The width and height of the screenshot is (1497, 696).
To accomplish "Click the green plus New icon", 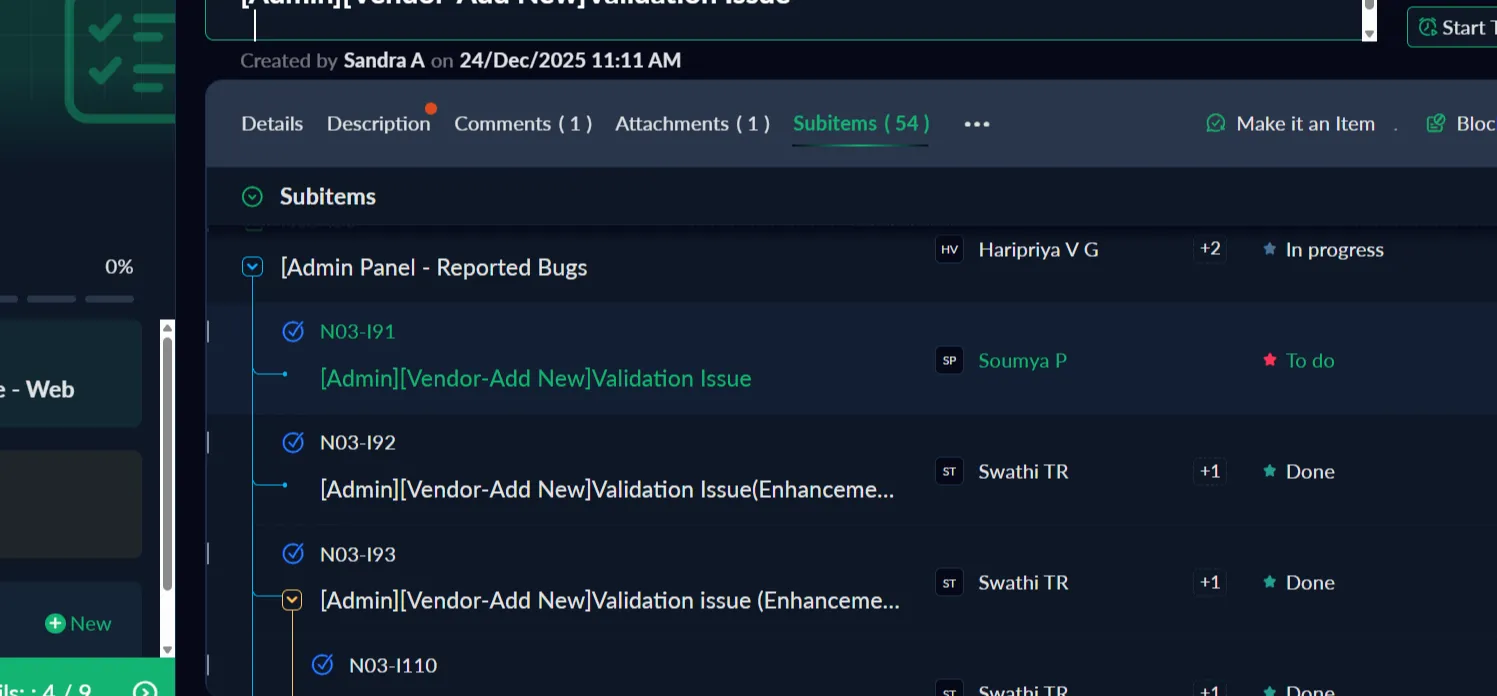I will [55, 624].
